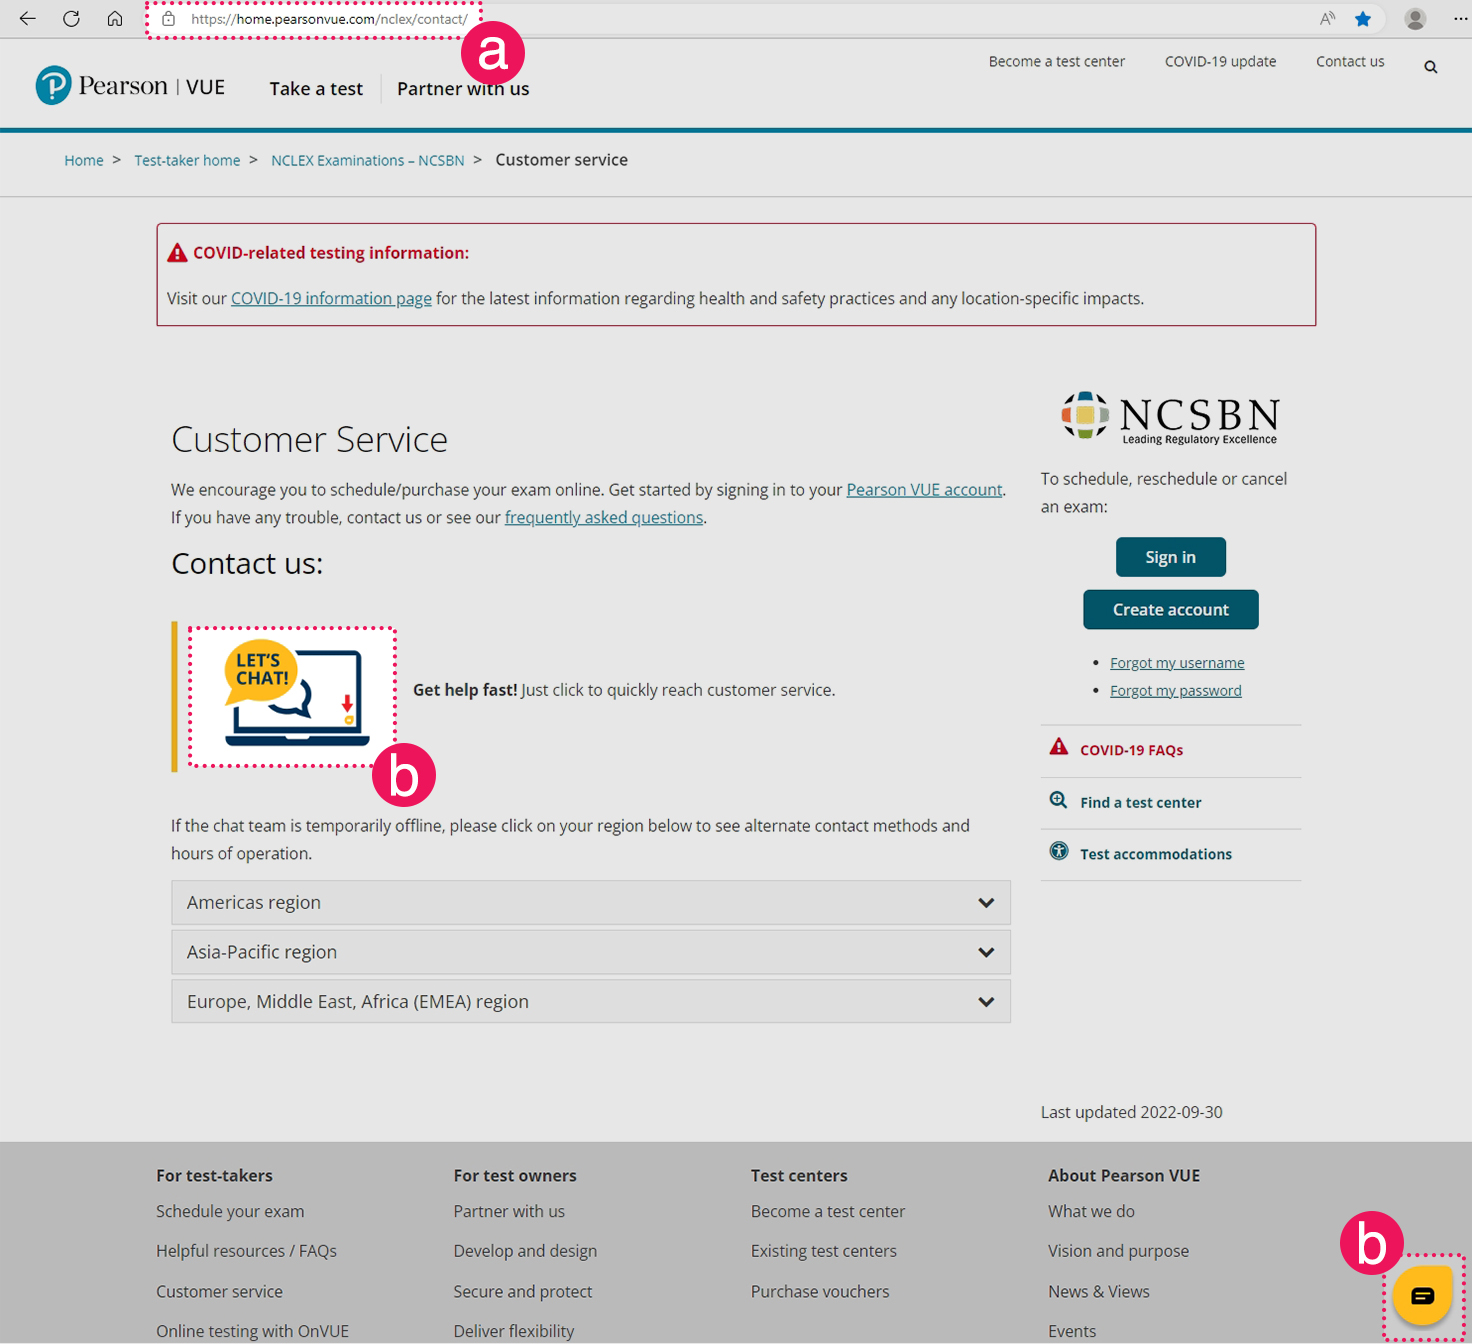Open Contact us in the top navigation
The image size is (1472, 1344).
(1350, 62)
